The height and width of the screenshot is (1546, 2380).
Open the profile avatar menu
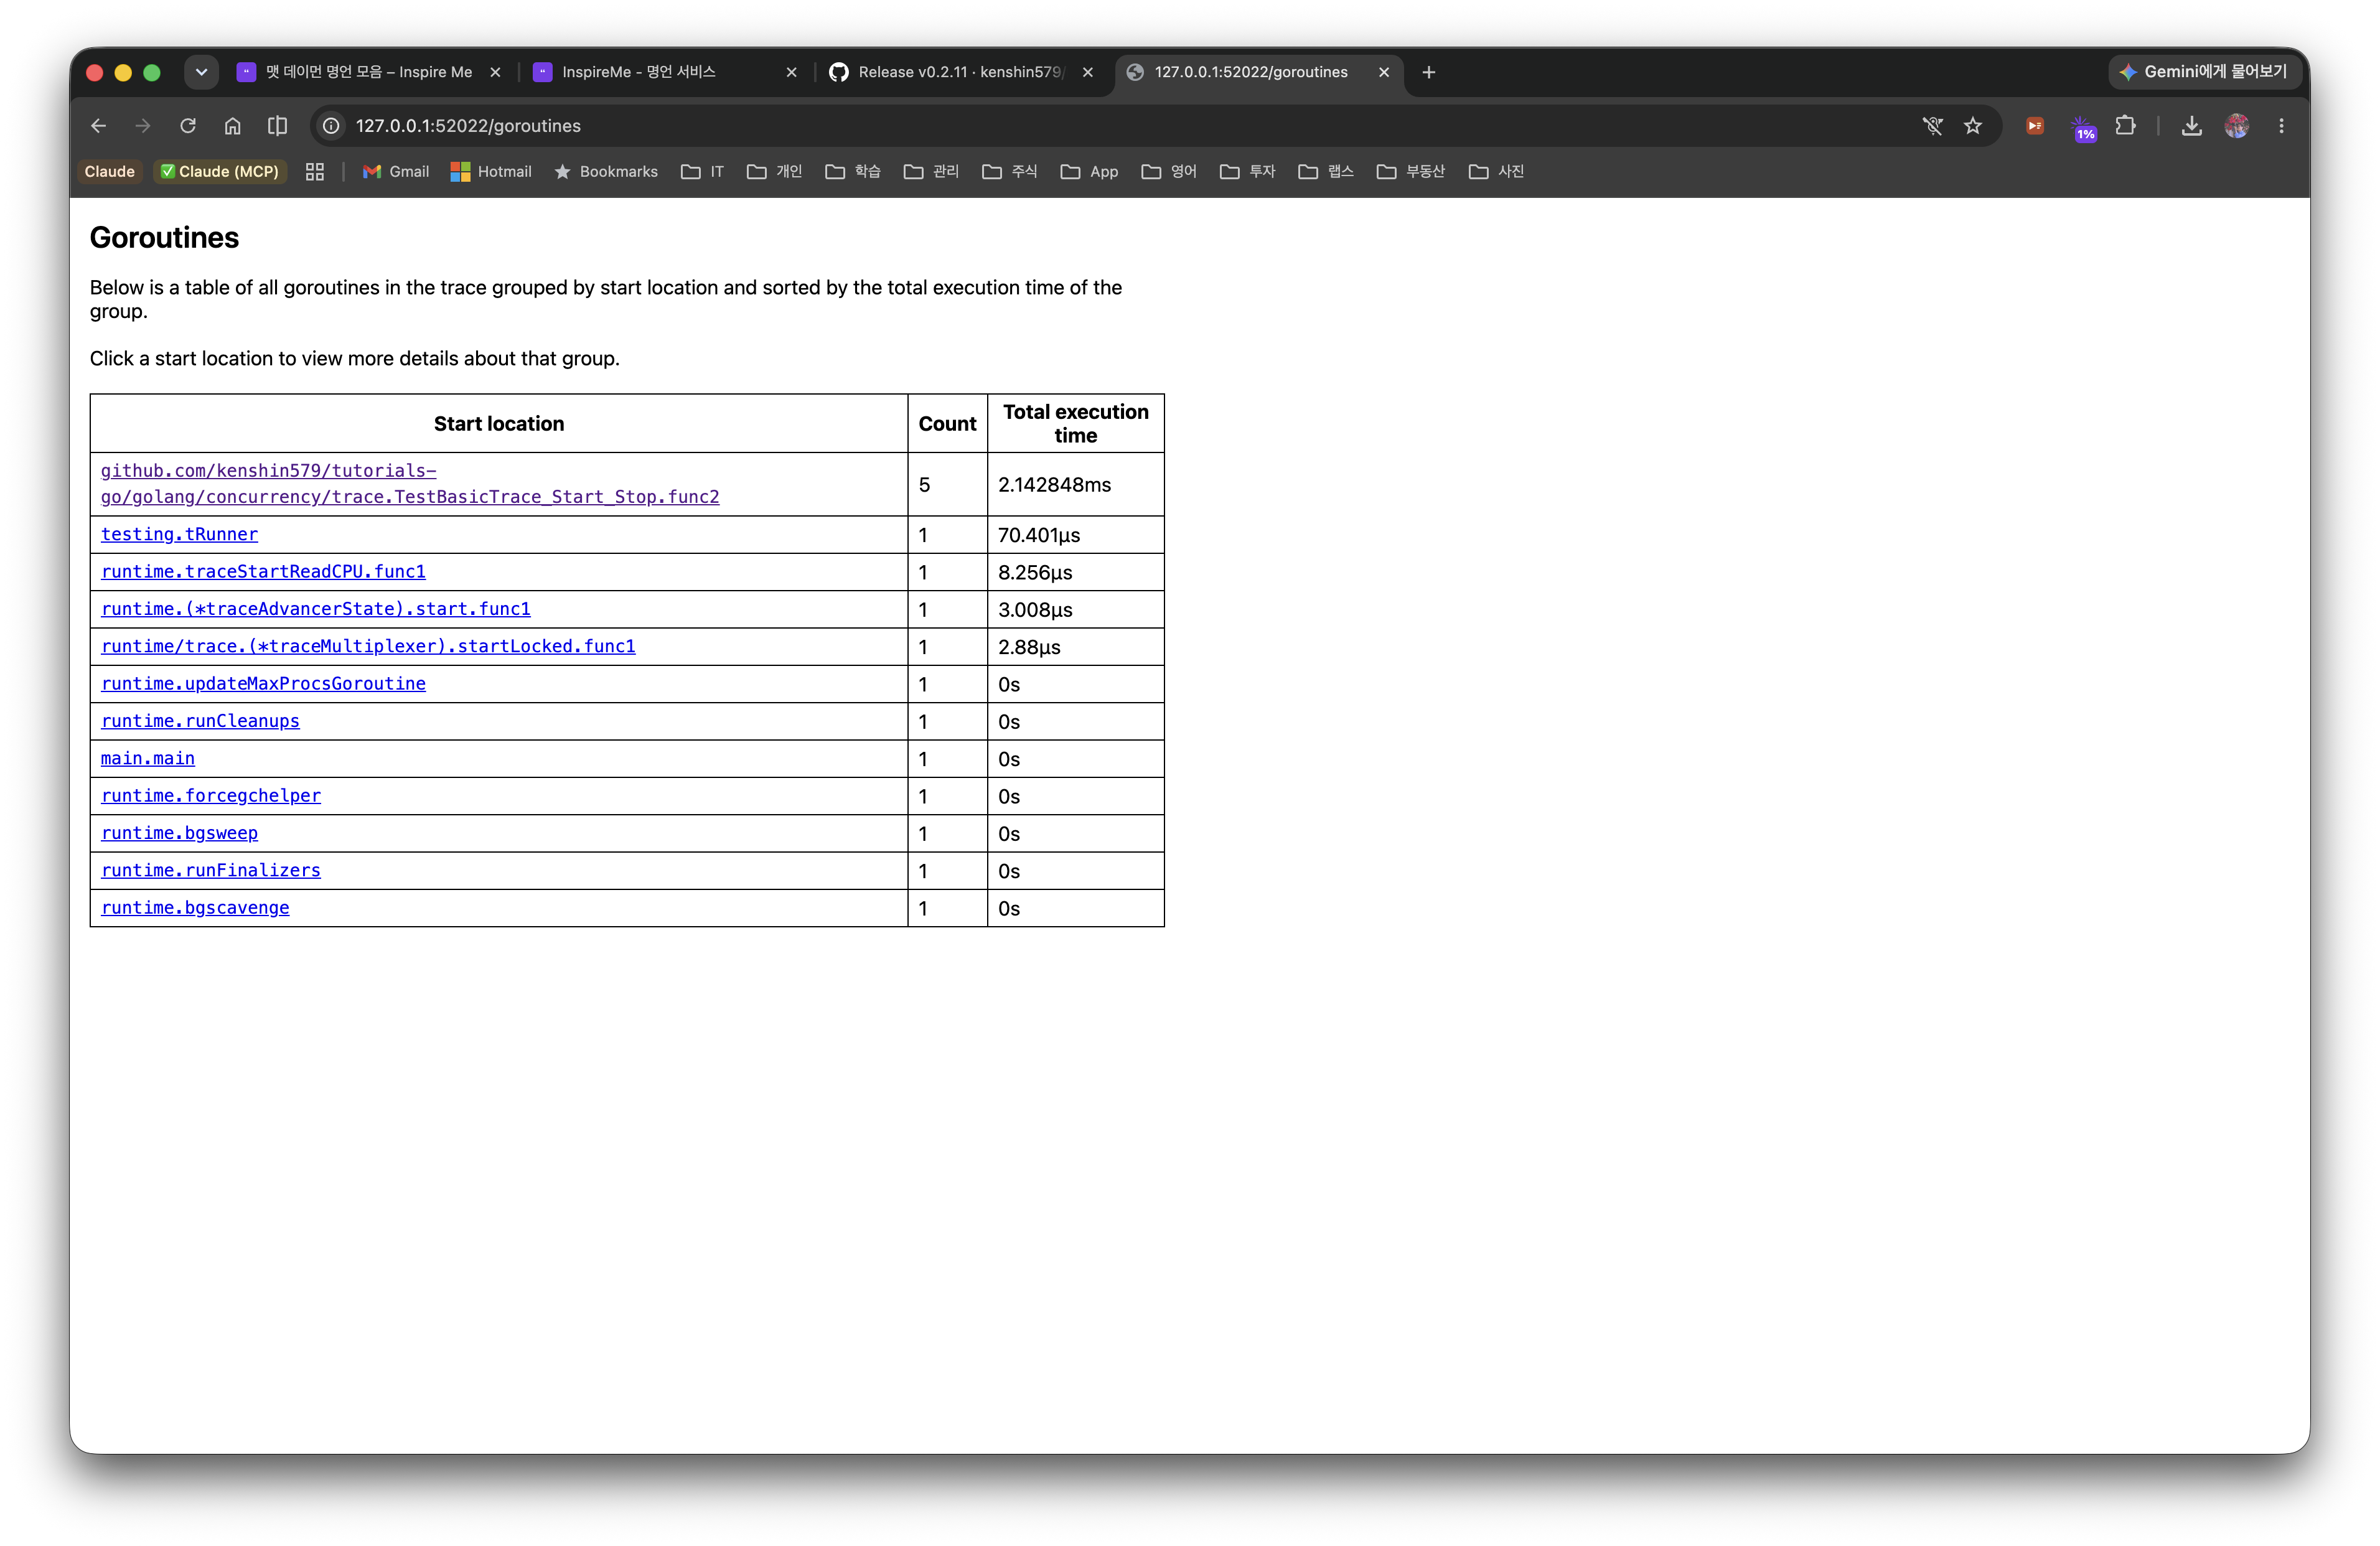click(2237, 126)
